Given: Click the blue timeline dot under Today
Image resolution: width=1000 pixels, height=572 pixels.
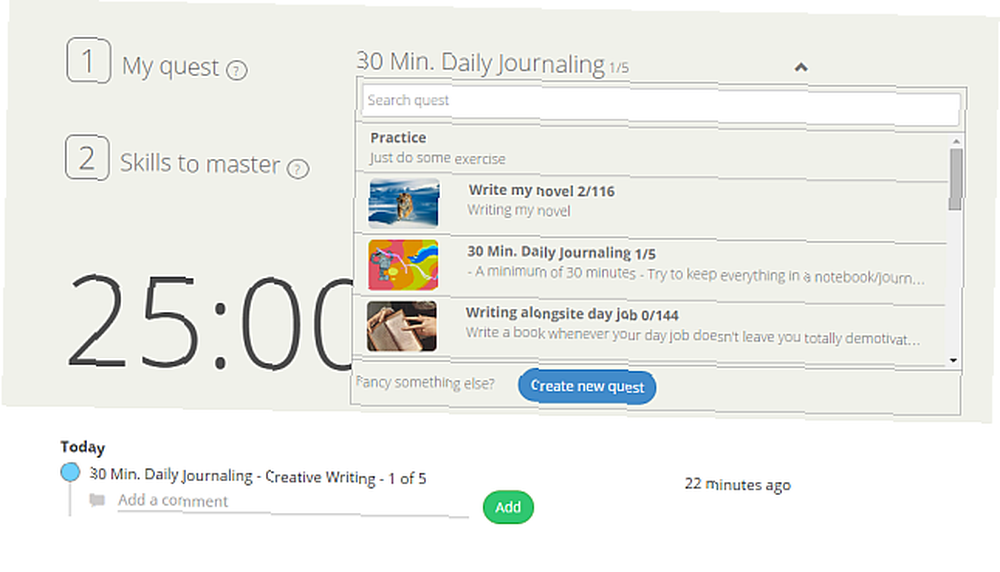Looking at the screenshot, I should (x=70, y=473).
